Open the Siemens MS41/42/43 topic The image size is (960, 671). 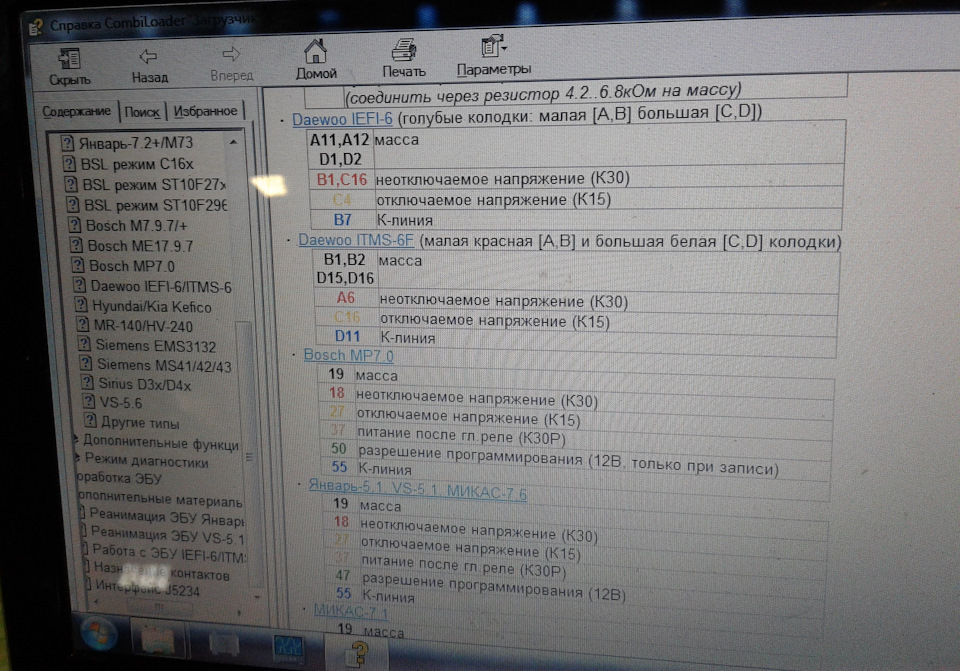pos(164,365)
